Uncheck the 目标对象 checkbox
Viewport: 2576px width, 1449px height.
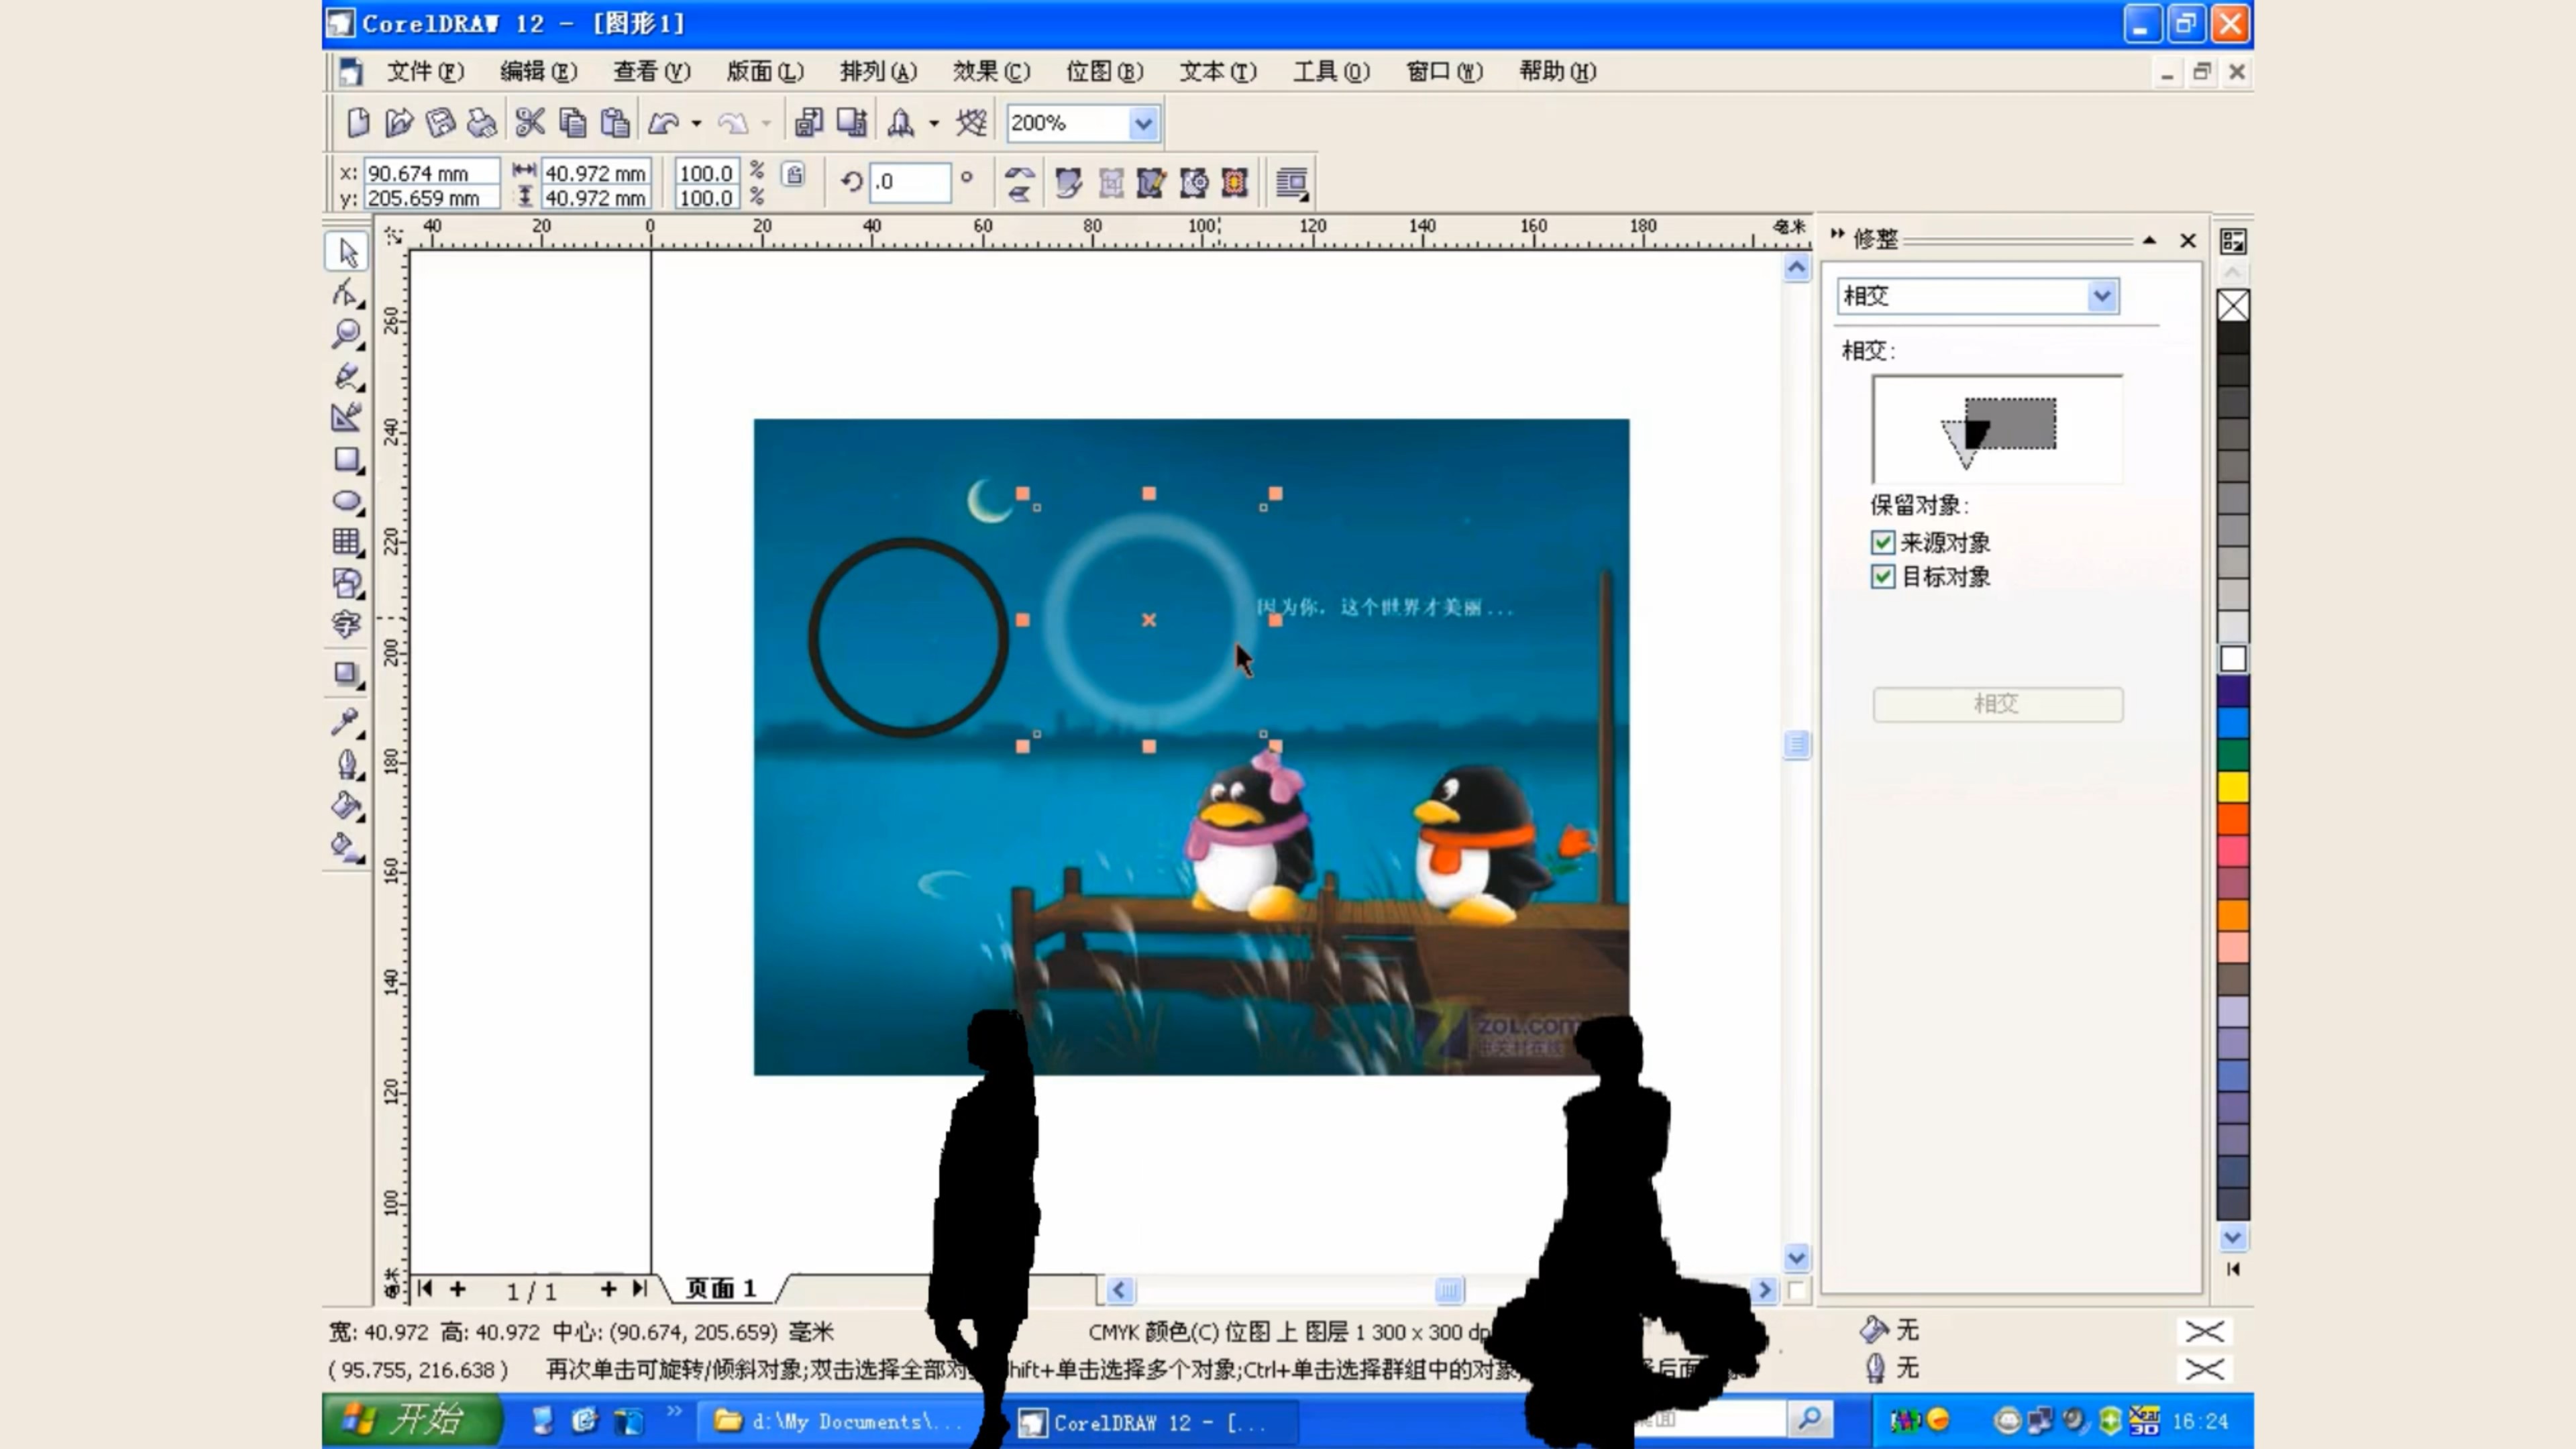(x=1882, y=577)
